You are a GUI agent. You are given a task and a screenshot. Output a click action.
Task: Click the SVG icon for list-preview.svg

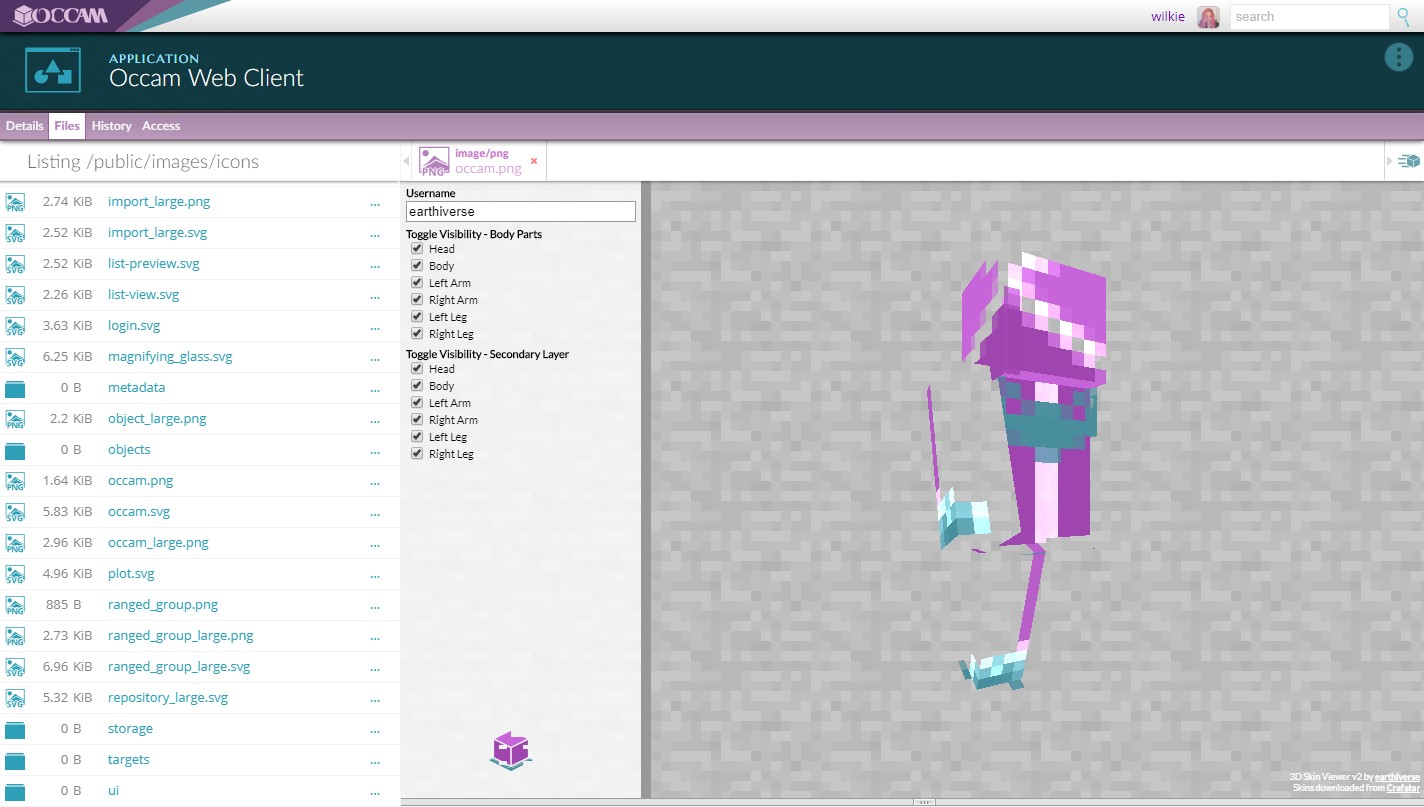(15, 264)
